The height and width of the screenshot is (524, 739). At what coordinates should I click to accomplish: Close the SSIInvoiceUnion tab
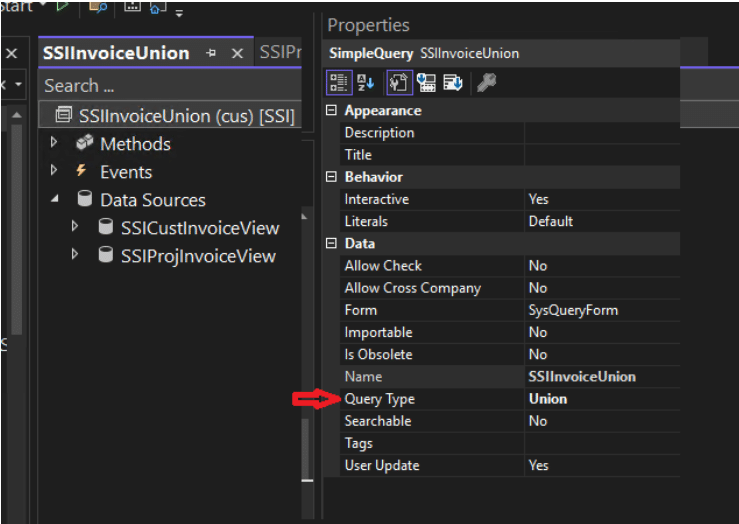coord(237,53)
